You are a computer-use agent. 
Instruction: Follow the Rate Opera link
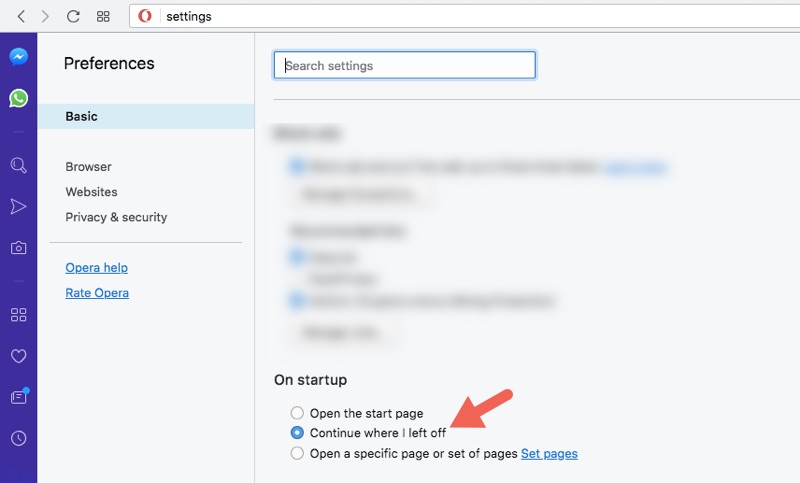click(x=97, y=293)
